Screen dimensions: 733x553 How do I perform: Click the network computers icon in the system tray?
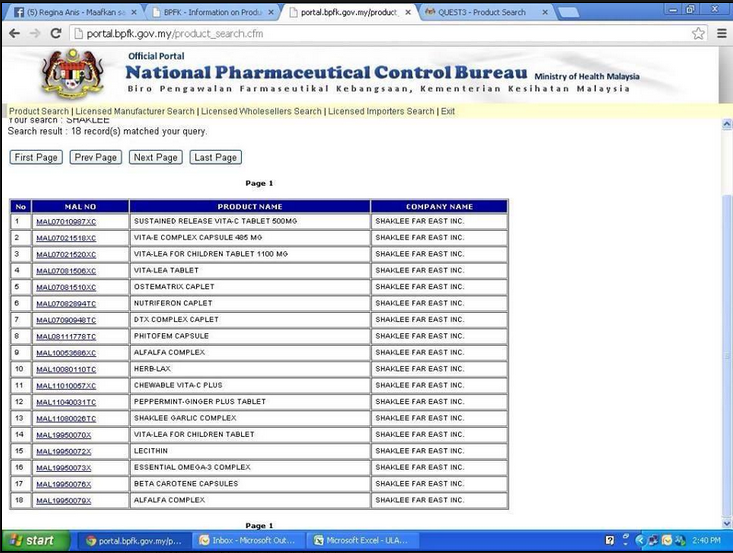point(653,541)
